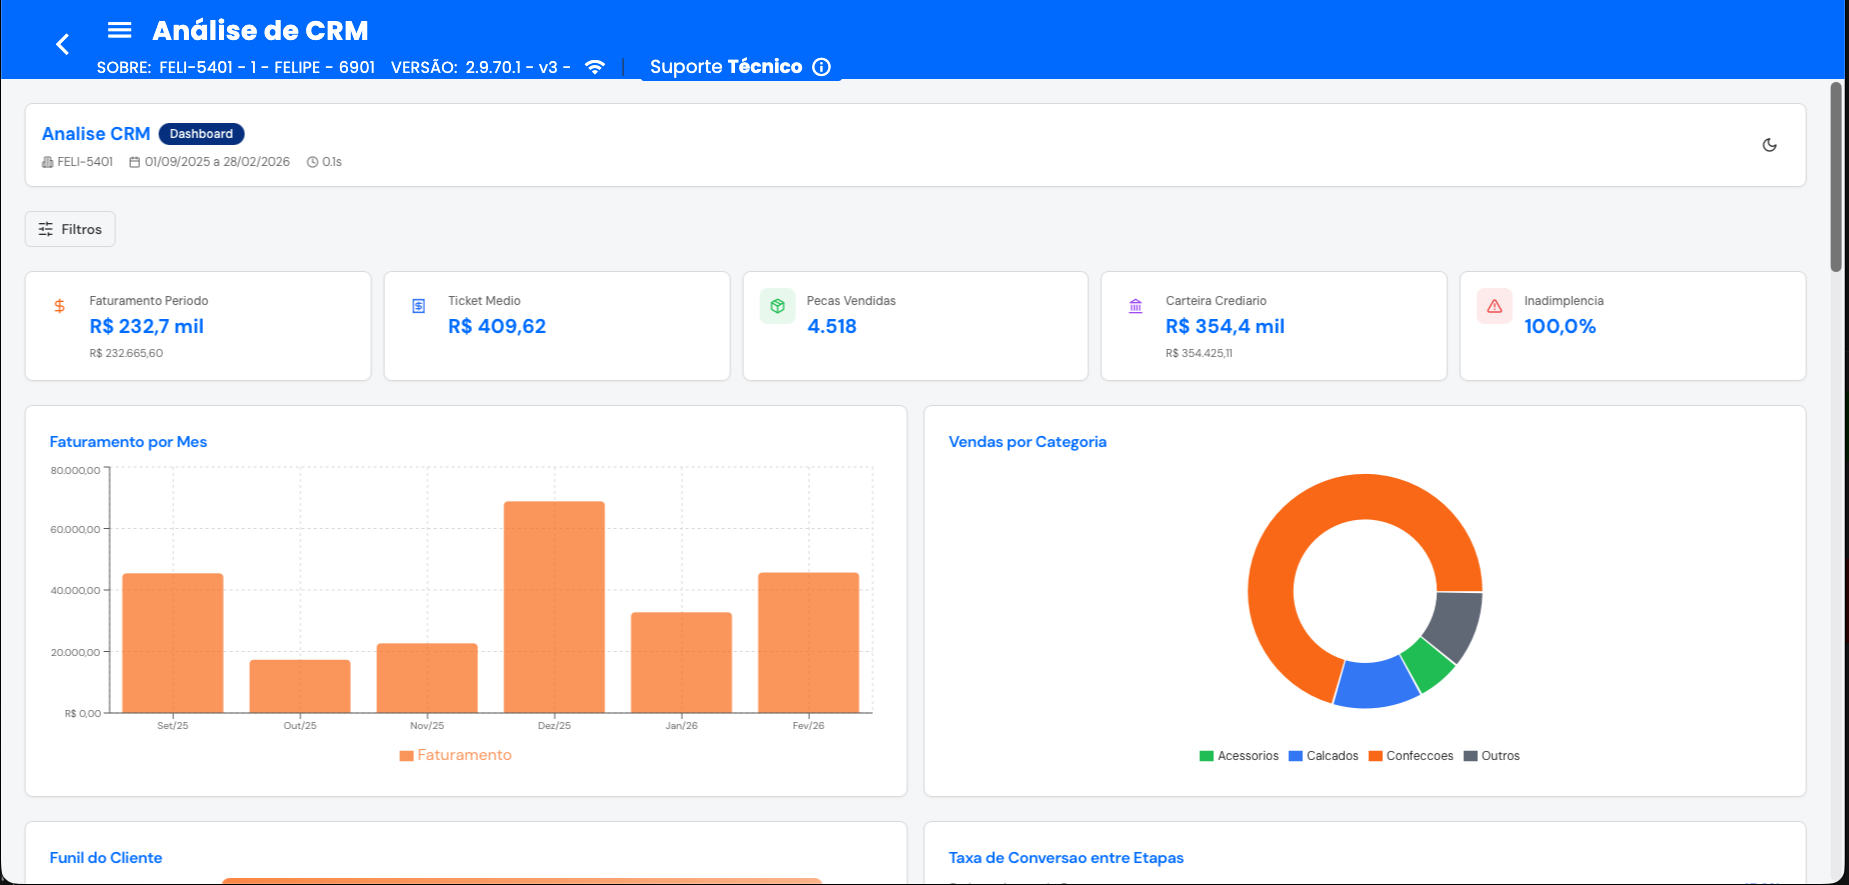Click the vertical scrollbar thumb
The image size is (1849, 885).
[x=1836, y=177]
